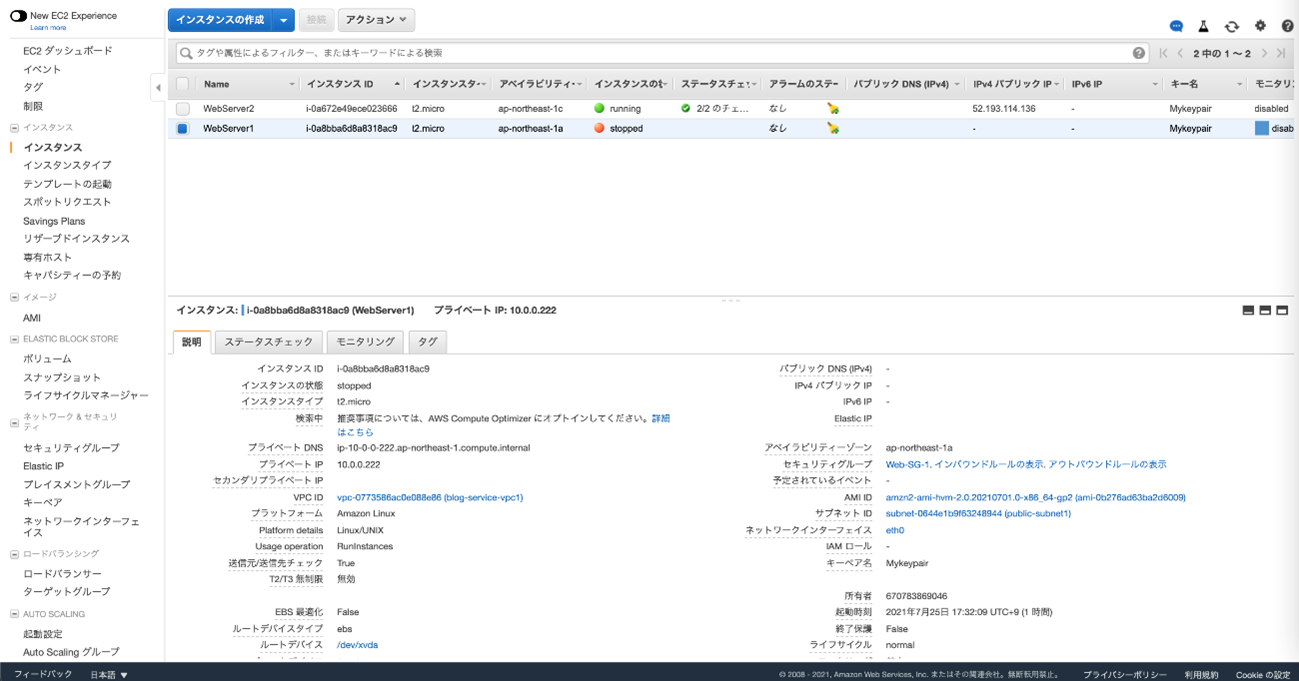The height and width of the screenshot is (681, 1299).
Task: Open the experiments flask icon
Action: tap(1203, 26)
